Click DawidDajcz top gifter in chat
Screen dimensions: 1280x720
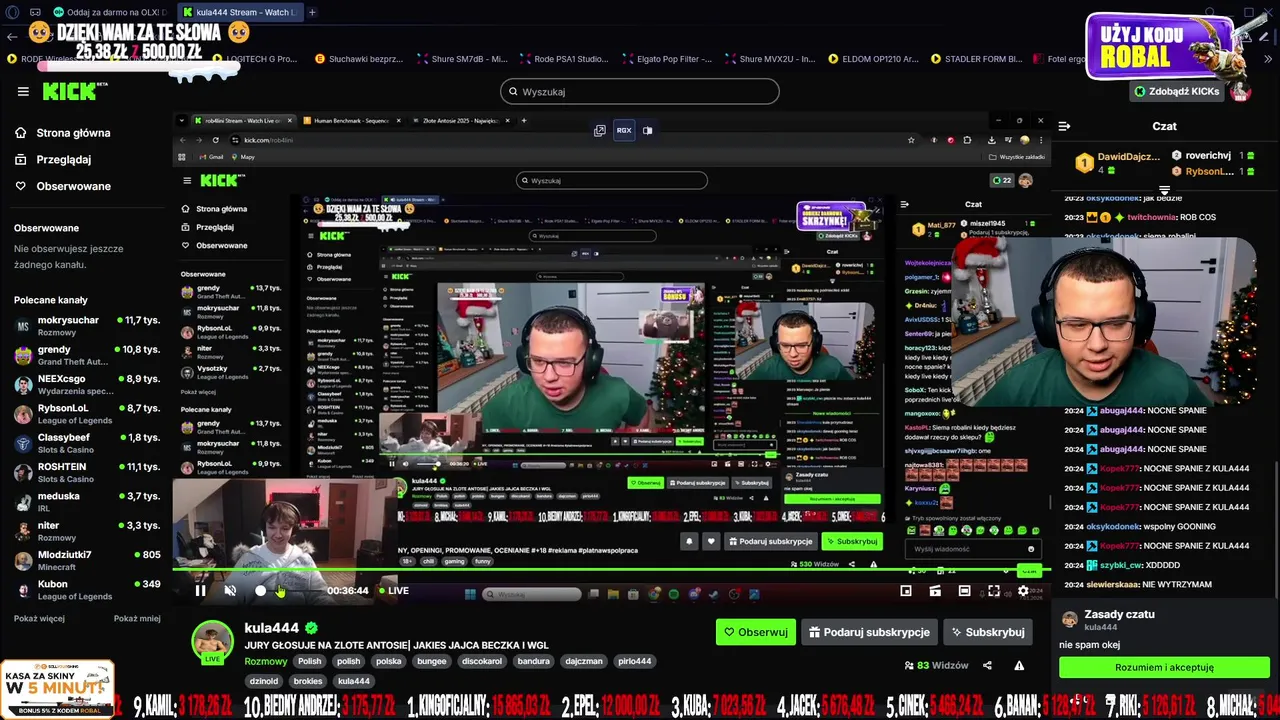click(x=1117, y=163)
